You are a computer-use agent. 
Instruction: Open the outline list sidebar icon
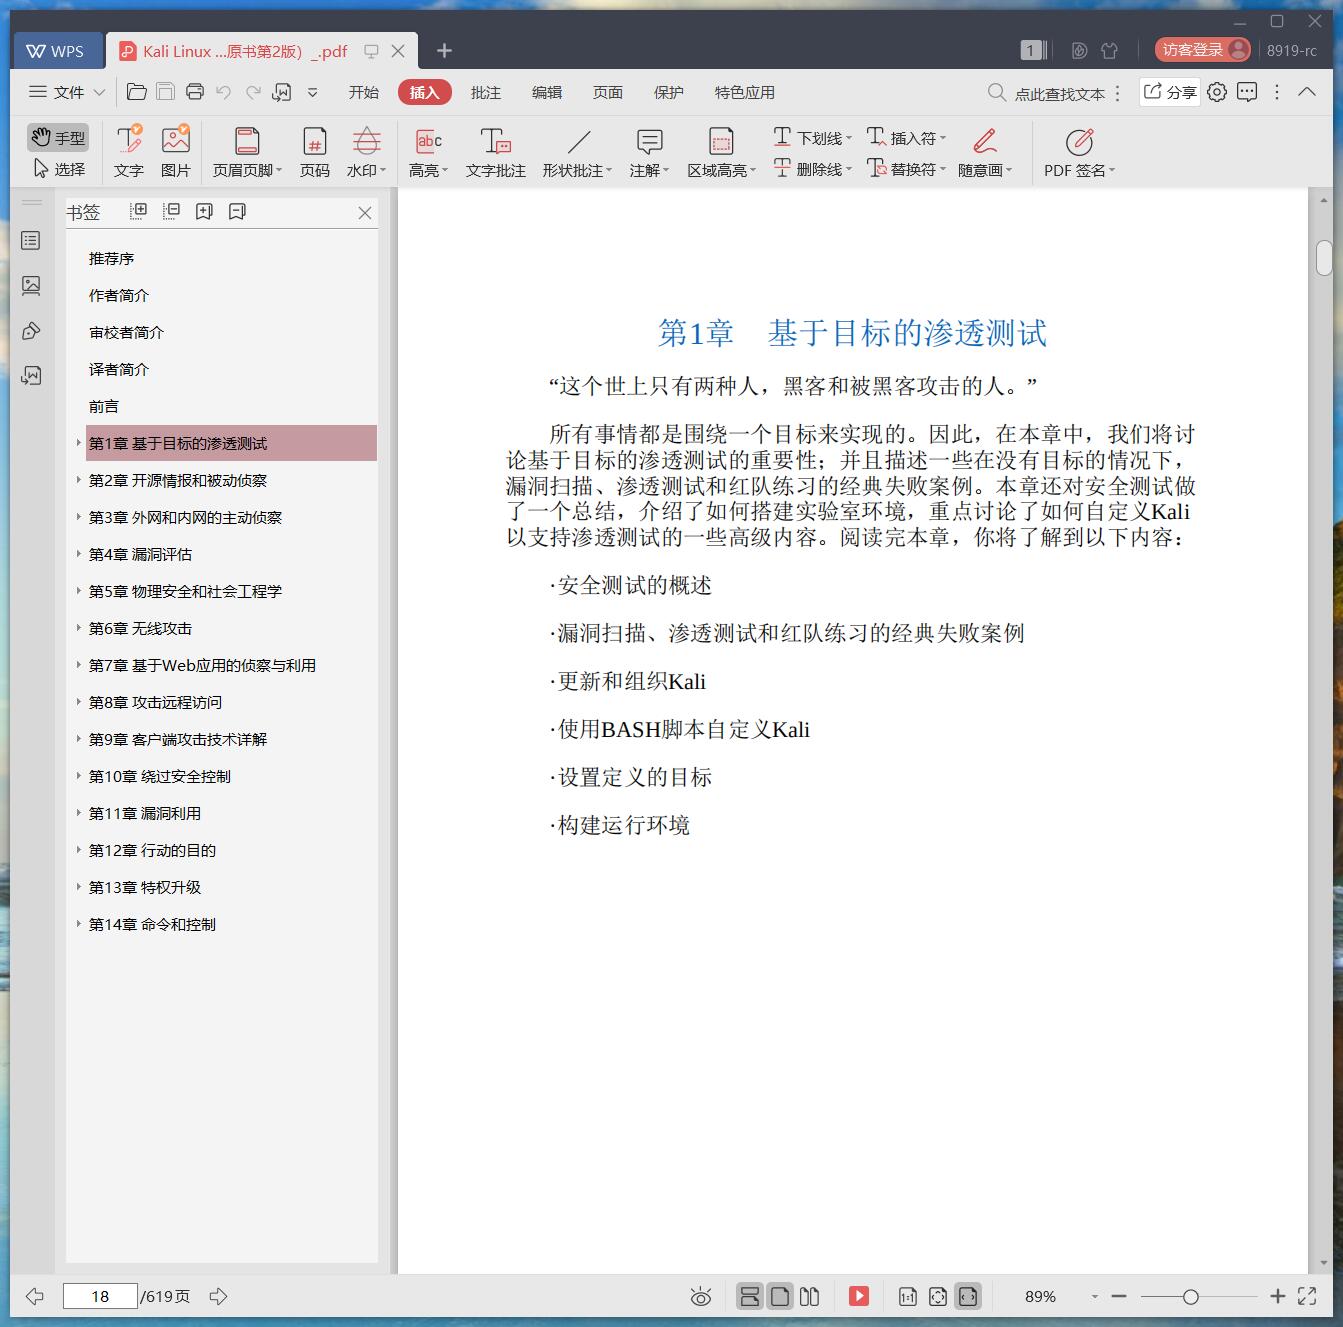(x=31, y=241)
